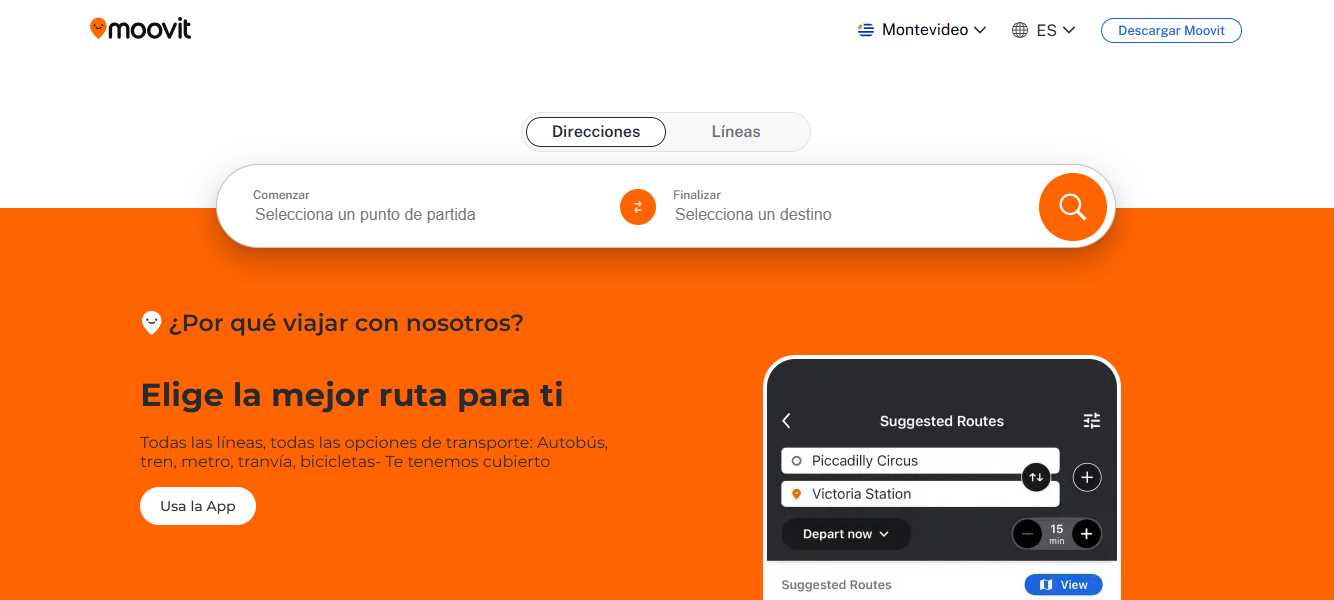Image resolution: width=1334 pixels, height=600 pixels.
Task: Click the add stop plus icon beside Piccadilly Circus
Action: [1087, 477]
